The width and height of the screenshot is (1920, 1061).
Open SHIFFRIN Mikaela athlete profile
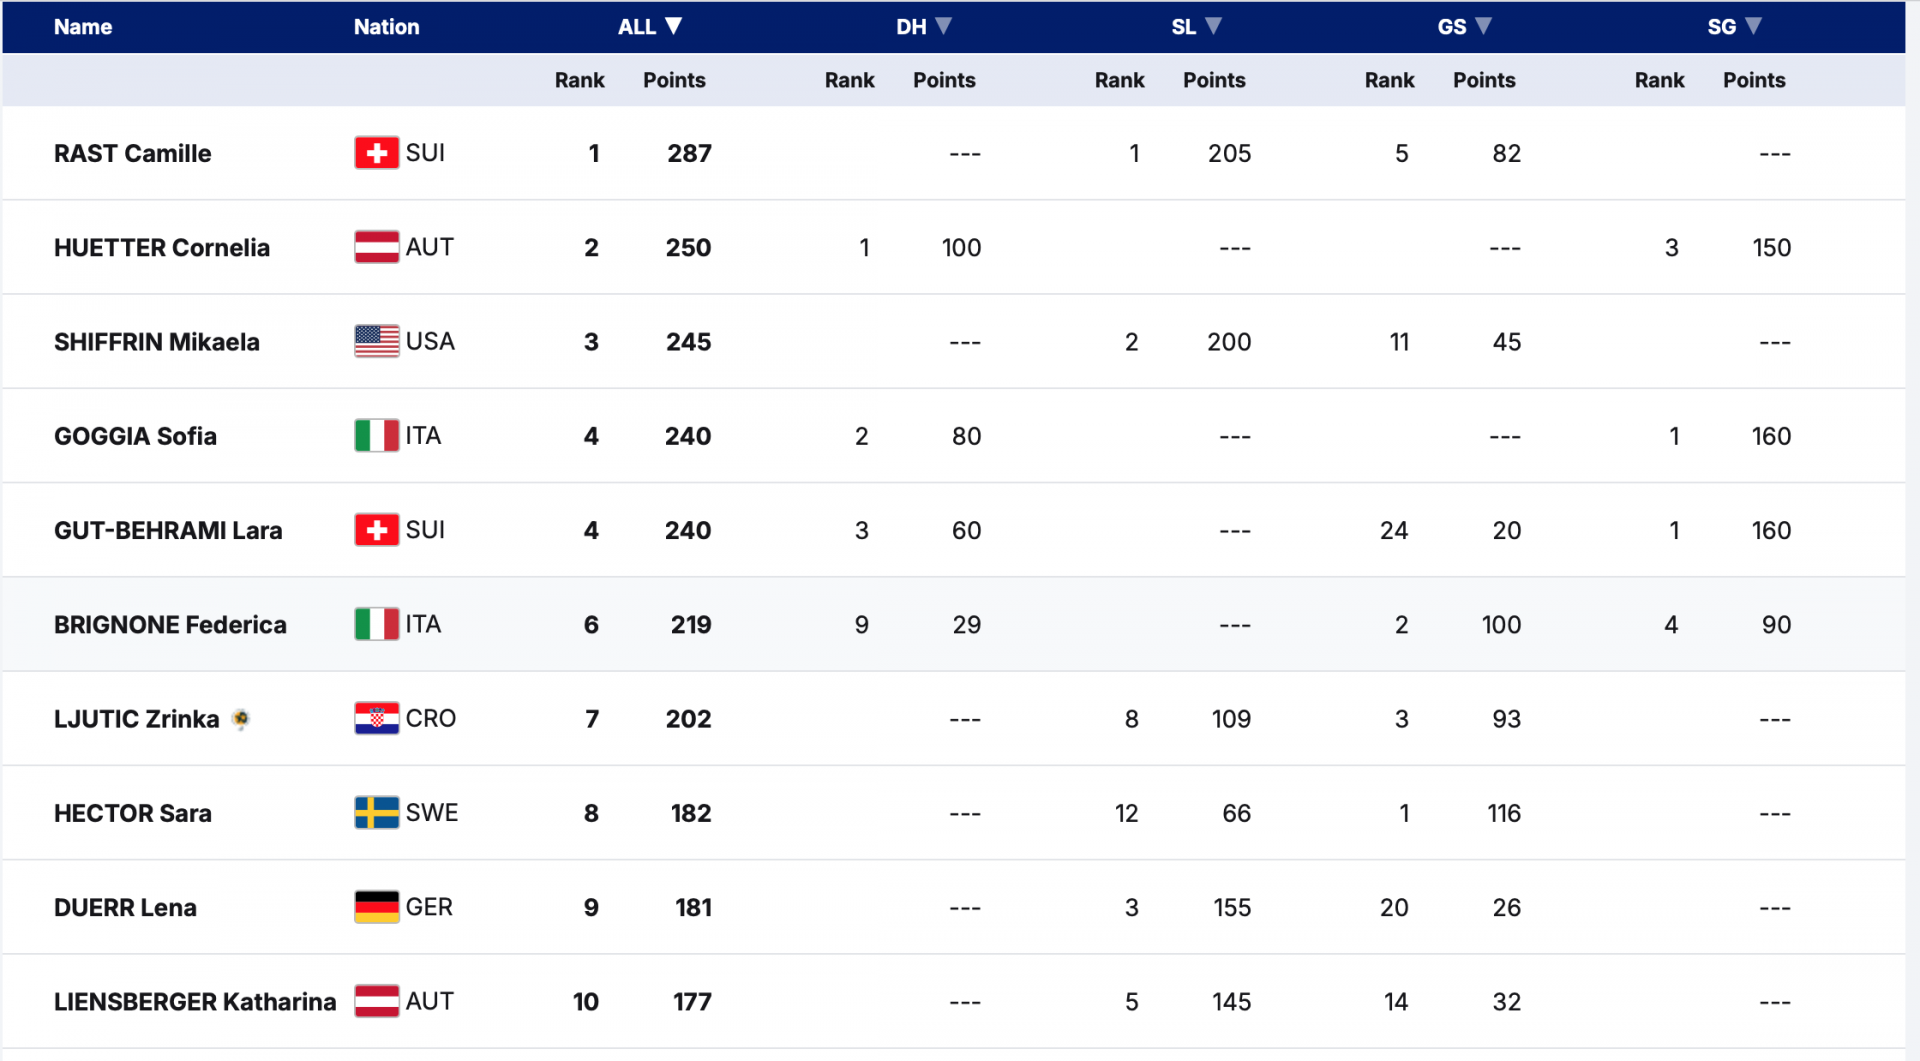click(156, 342)
